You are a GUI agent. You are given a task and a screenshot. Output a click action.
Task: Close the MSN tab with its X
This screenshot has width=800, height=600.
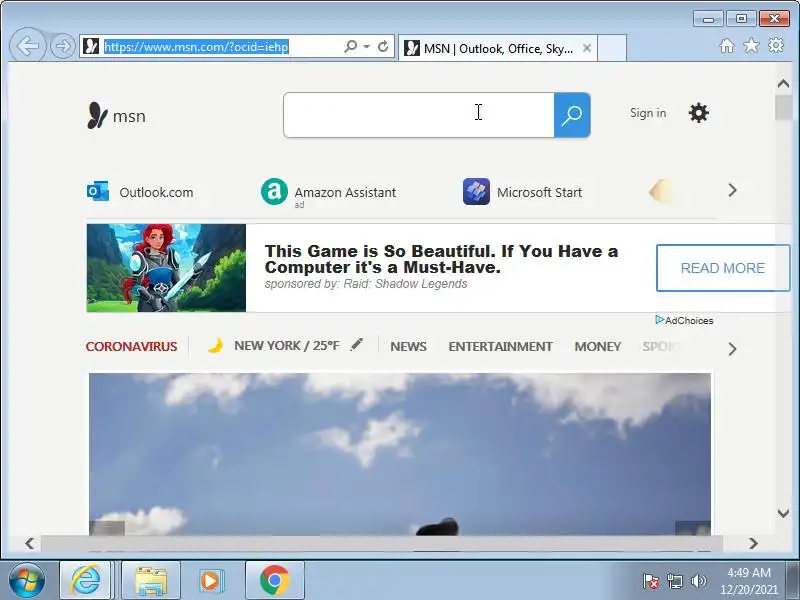[x=587, y=48]
